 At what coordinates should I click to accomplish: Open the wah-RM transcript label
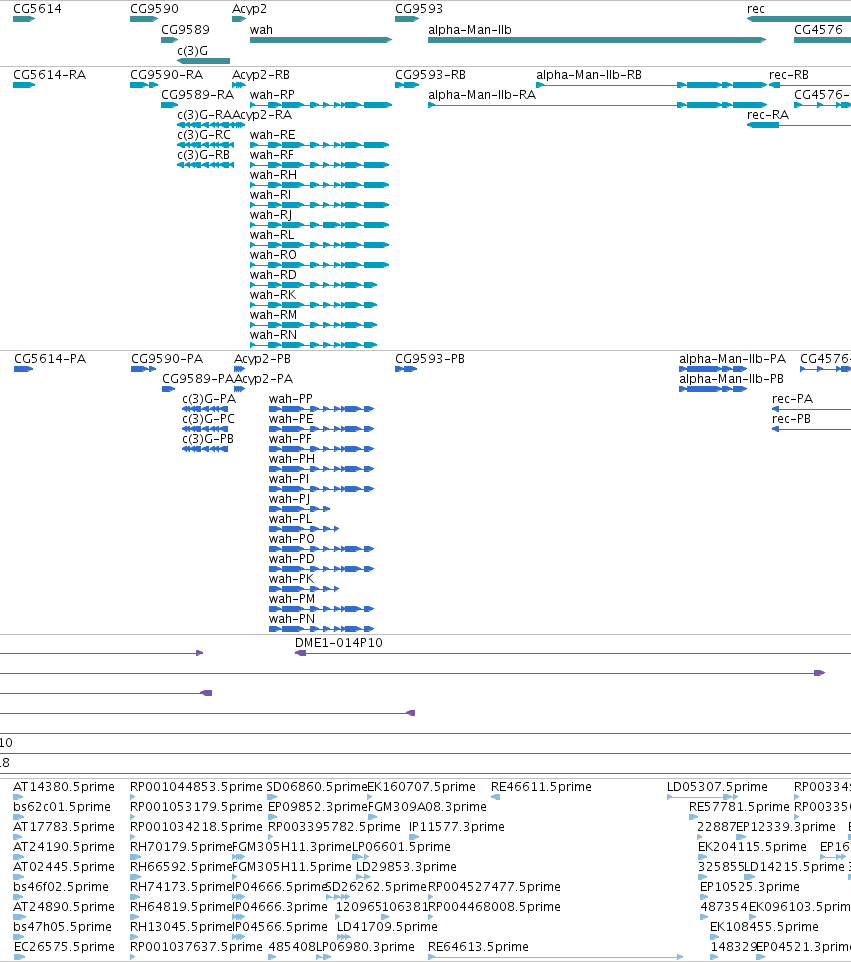[274, 315]
